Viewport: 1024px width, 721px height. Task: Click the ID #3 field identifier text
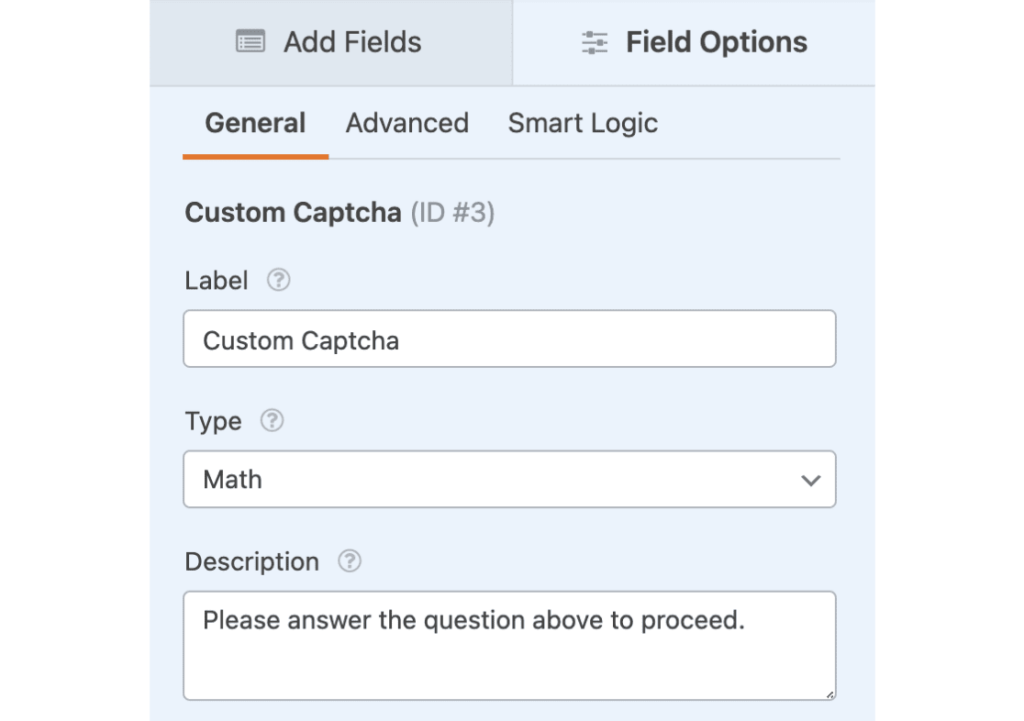tap(453, 213)
